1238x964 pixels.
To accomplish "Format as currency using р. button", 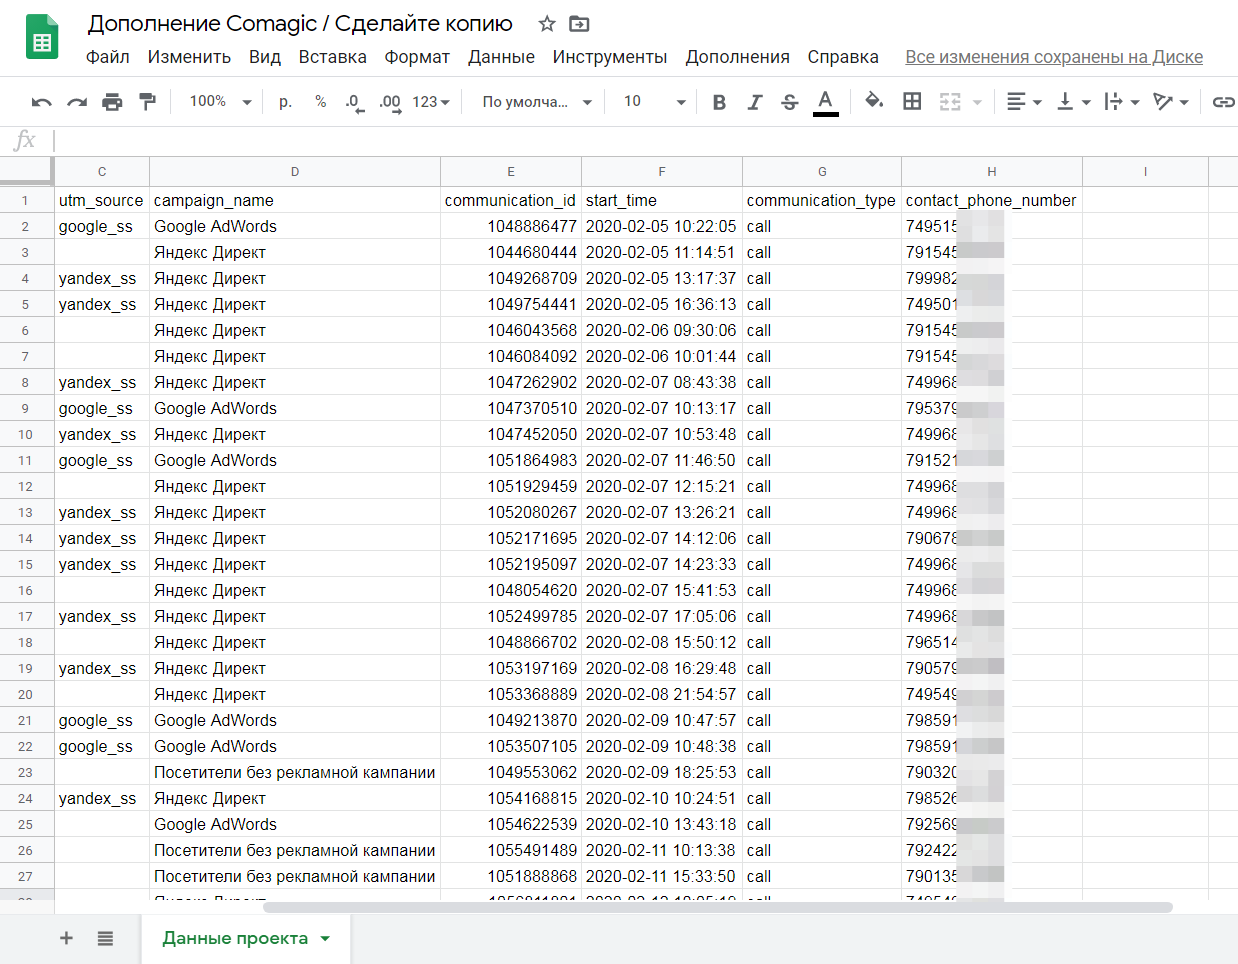I will 285,102.
